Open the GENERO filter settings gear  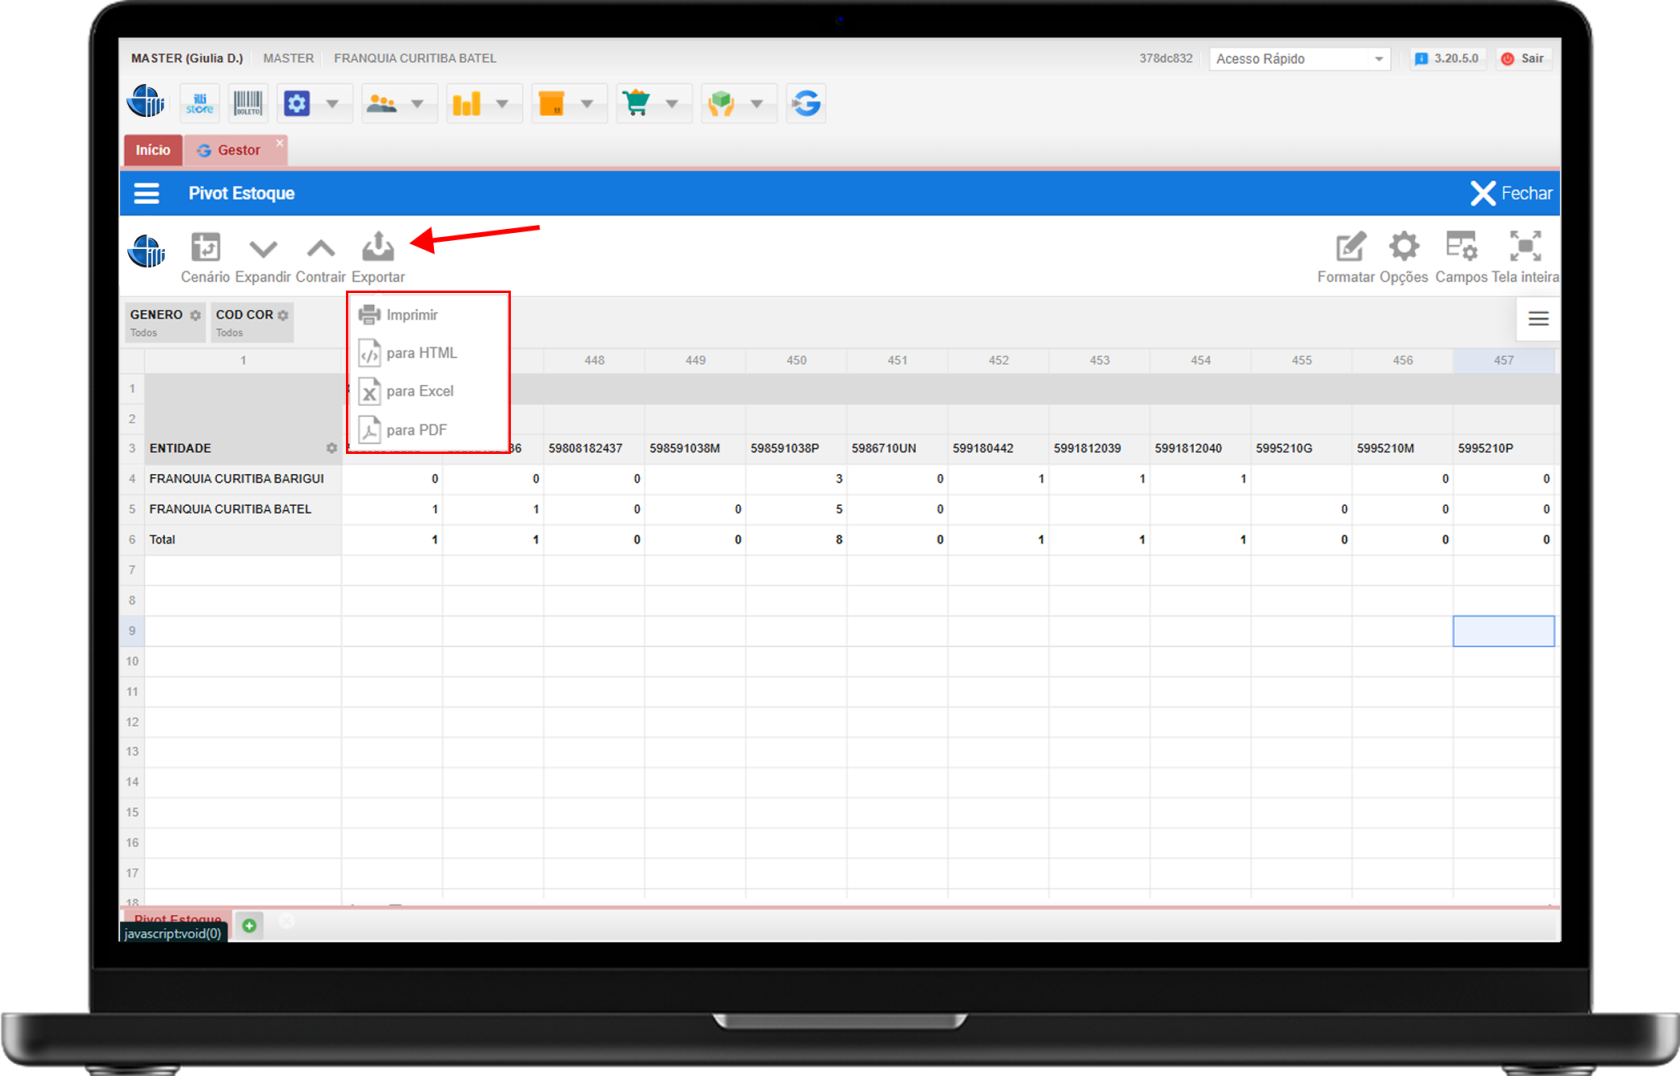click(195, 315)
